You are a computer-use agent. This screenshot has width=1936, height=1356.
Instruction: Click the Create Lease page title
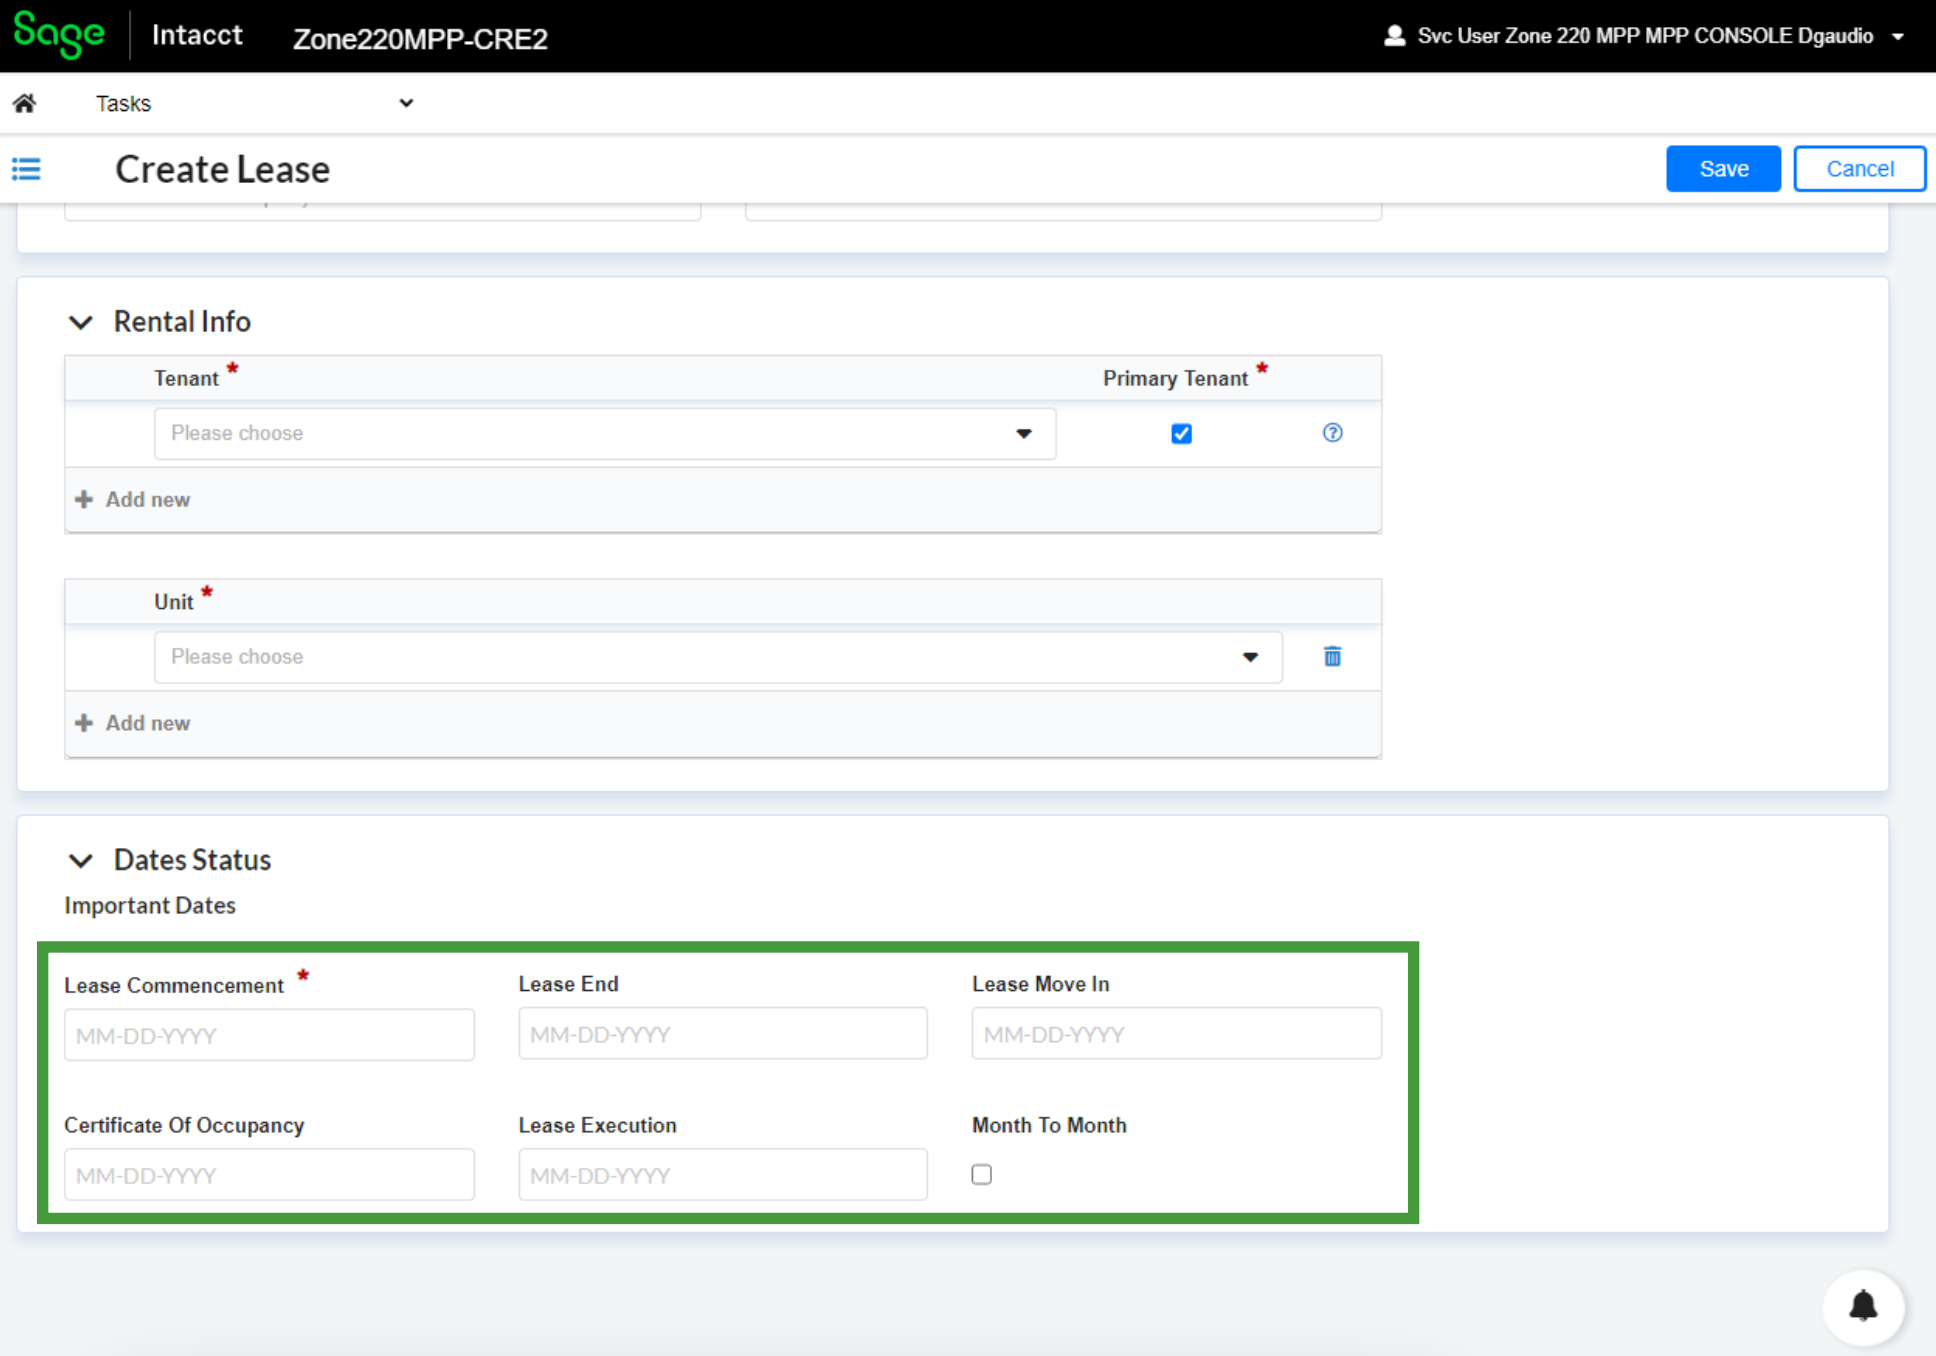pyautogui.click(x=222, y=169)
